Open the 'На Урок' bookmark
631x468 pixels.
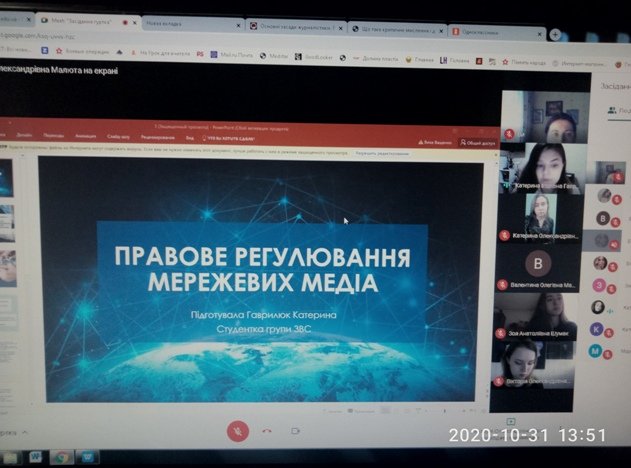pyautogui.click(x=160, y=53)
